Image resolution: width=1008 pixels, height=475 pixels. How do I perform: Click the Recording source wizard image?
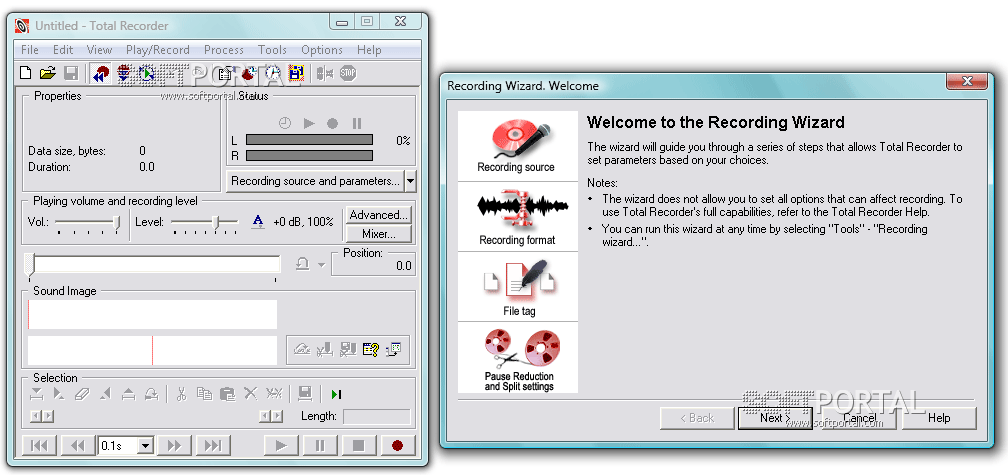(518, 146)
